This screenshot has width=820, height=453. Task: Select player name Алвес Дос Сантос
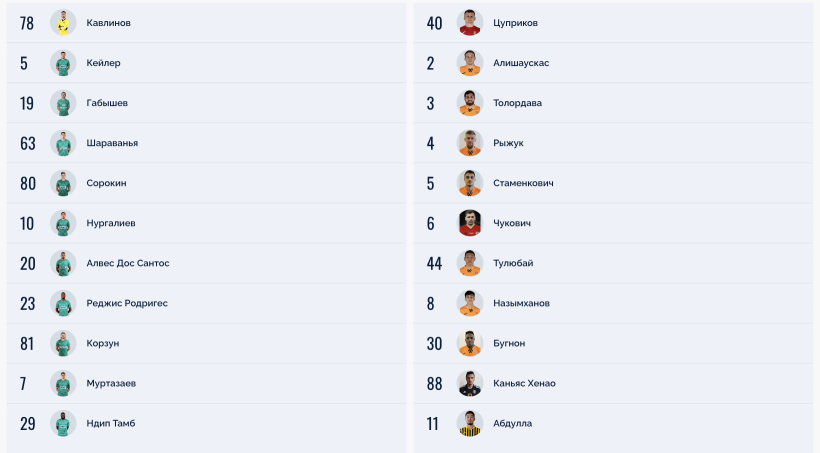(x=128, y=263)
